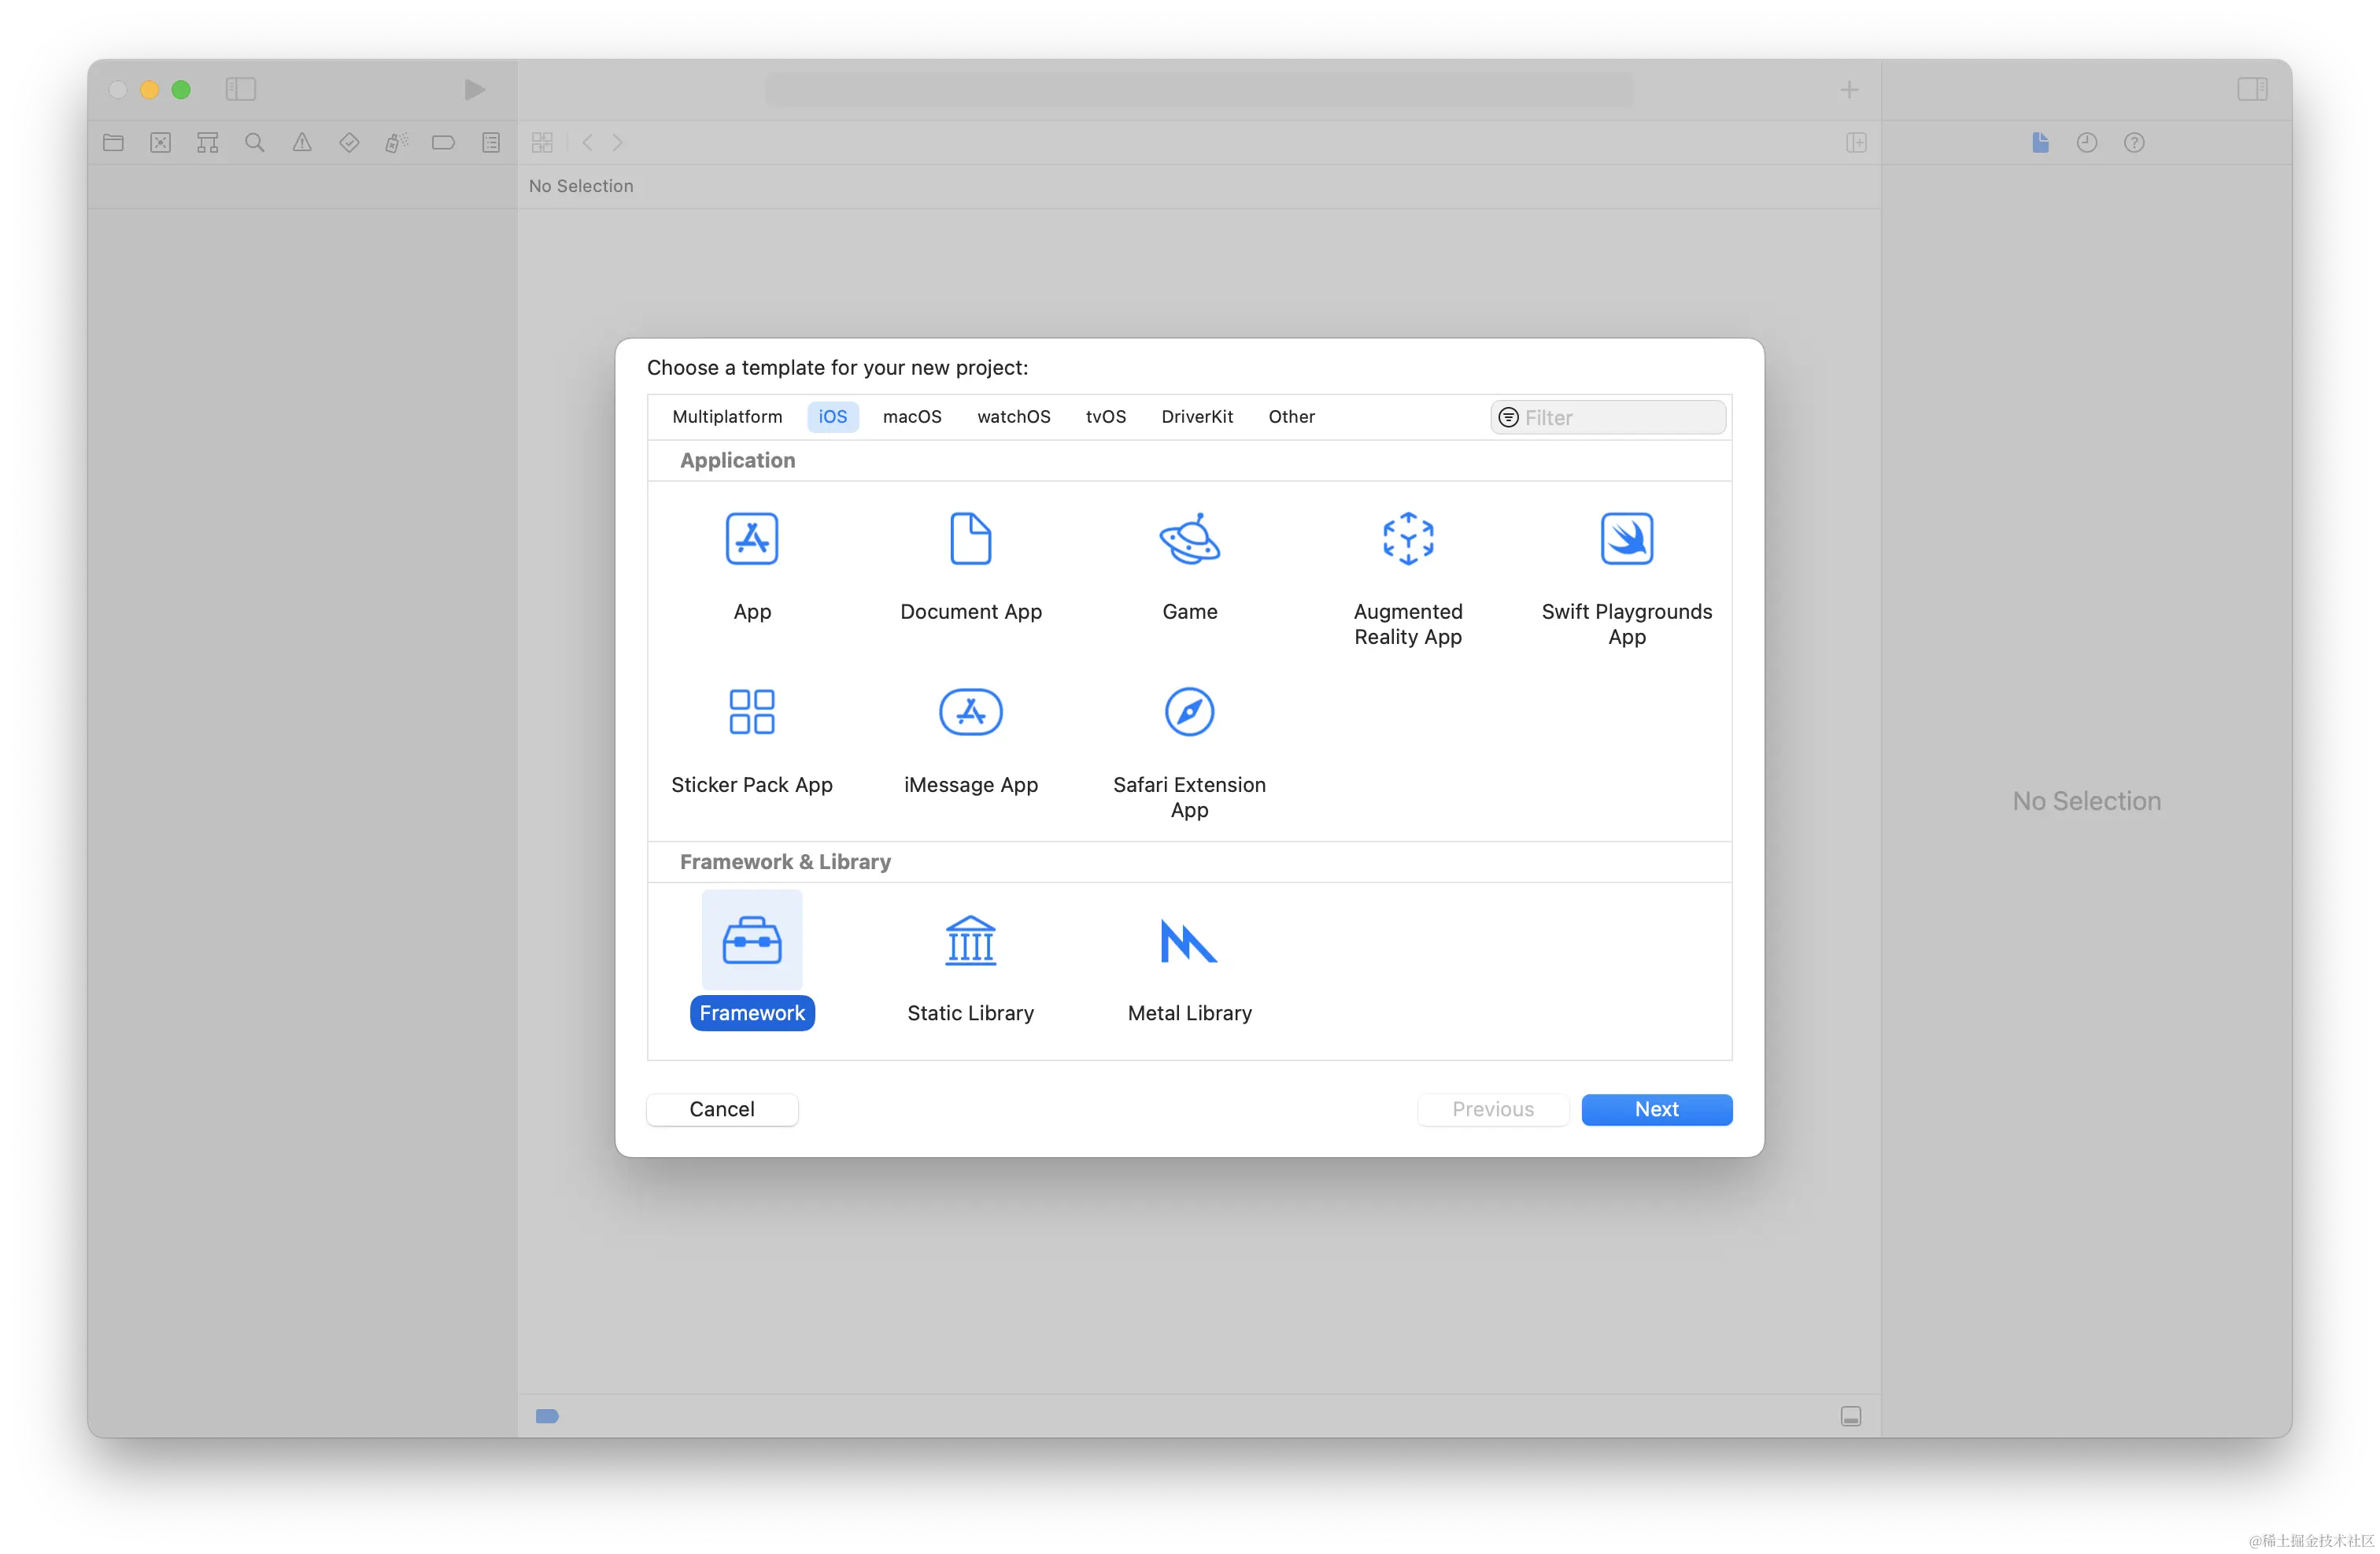The width and height of the screenshot is (2380, 1554).
Task: Select the Sticker Pack App template
Action: [x=751, y=712]
